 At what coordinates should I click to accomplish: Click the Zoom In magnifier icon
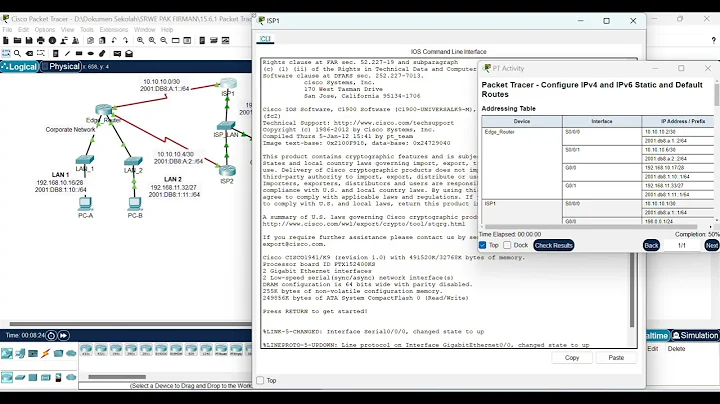point(141,40)
